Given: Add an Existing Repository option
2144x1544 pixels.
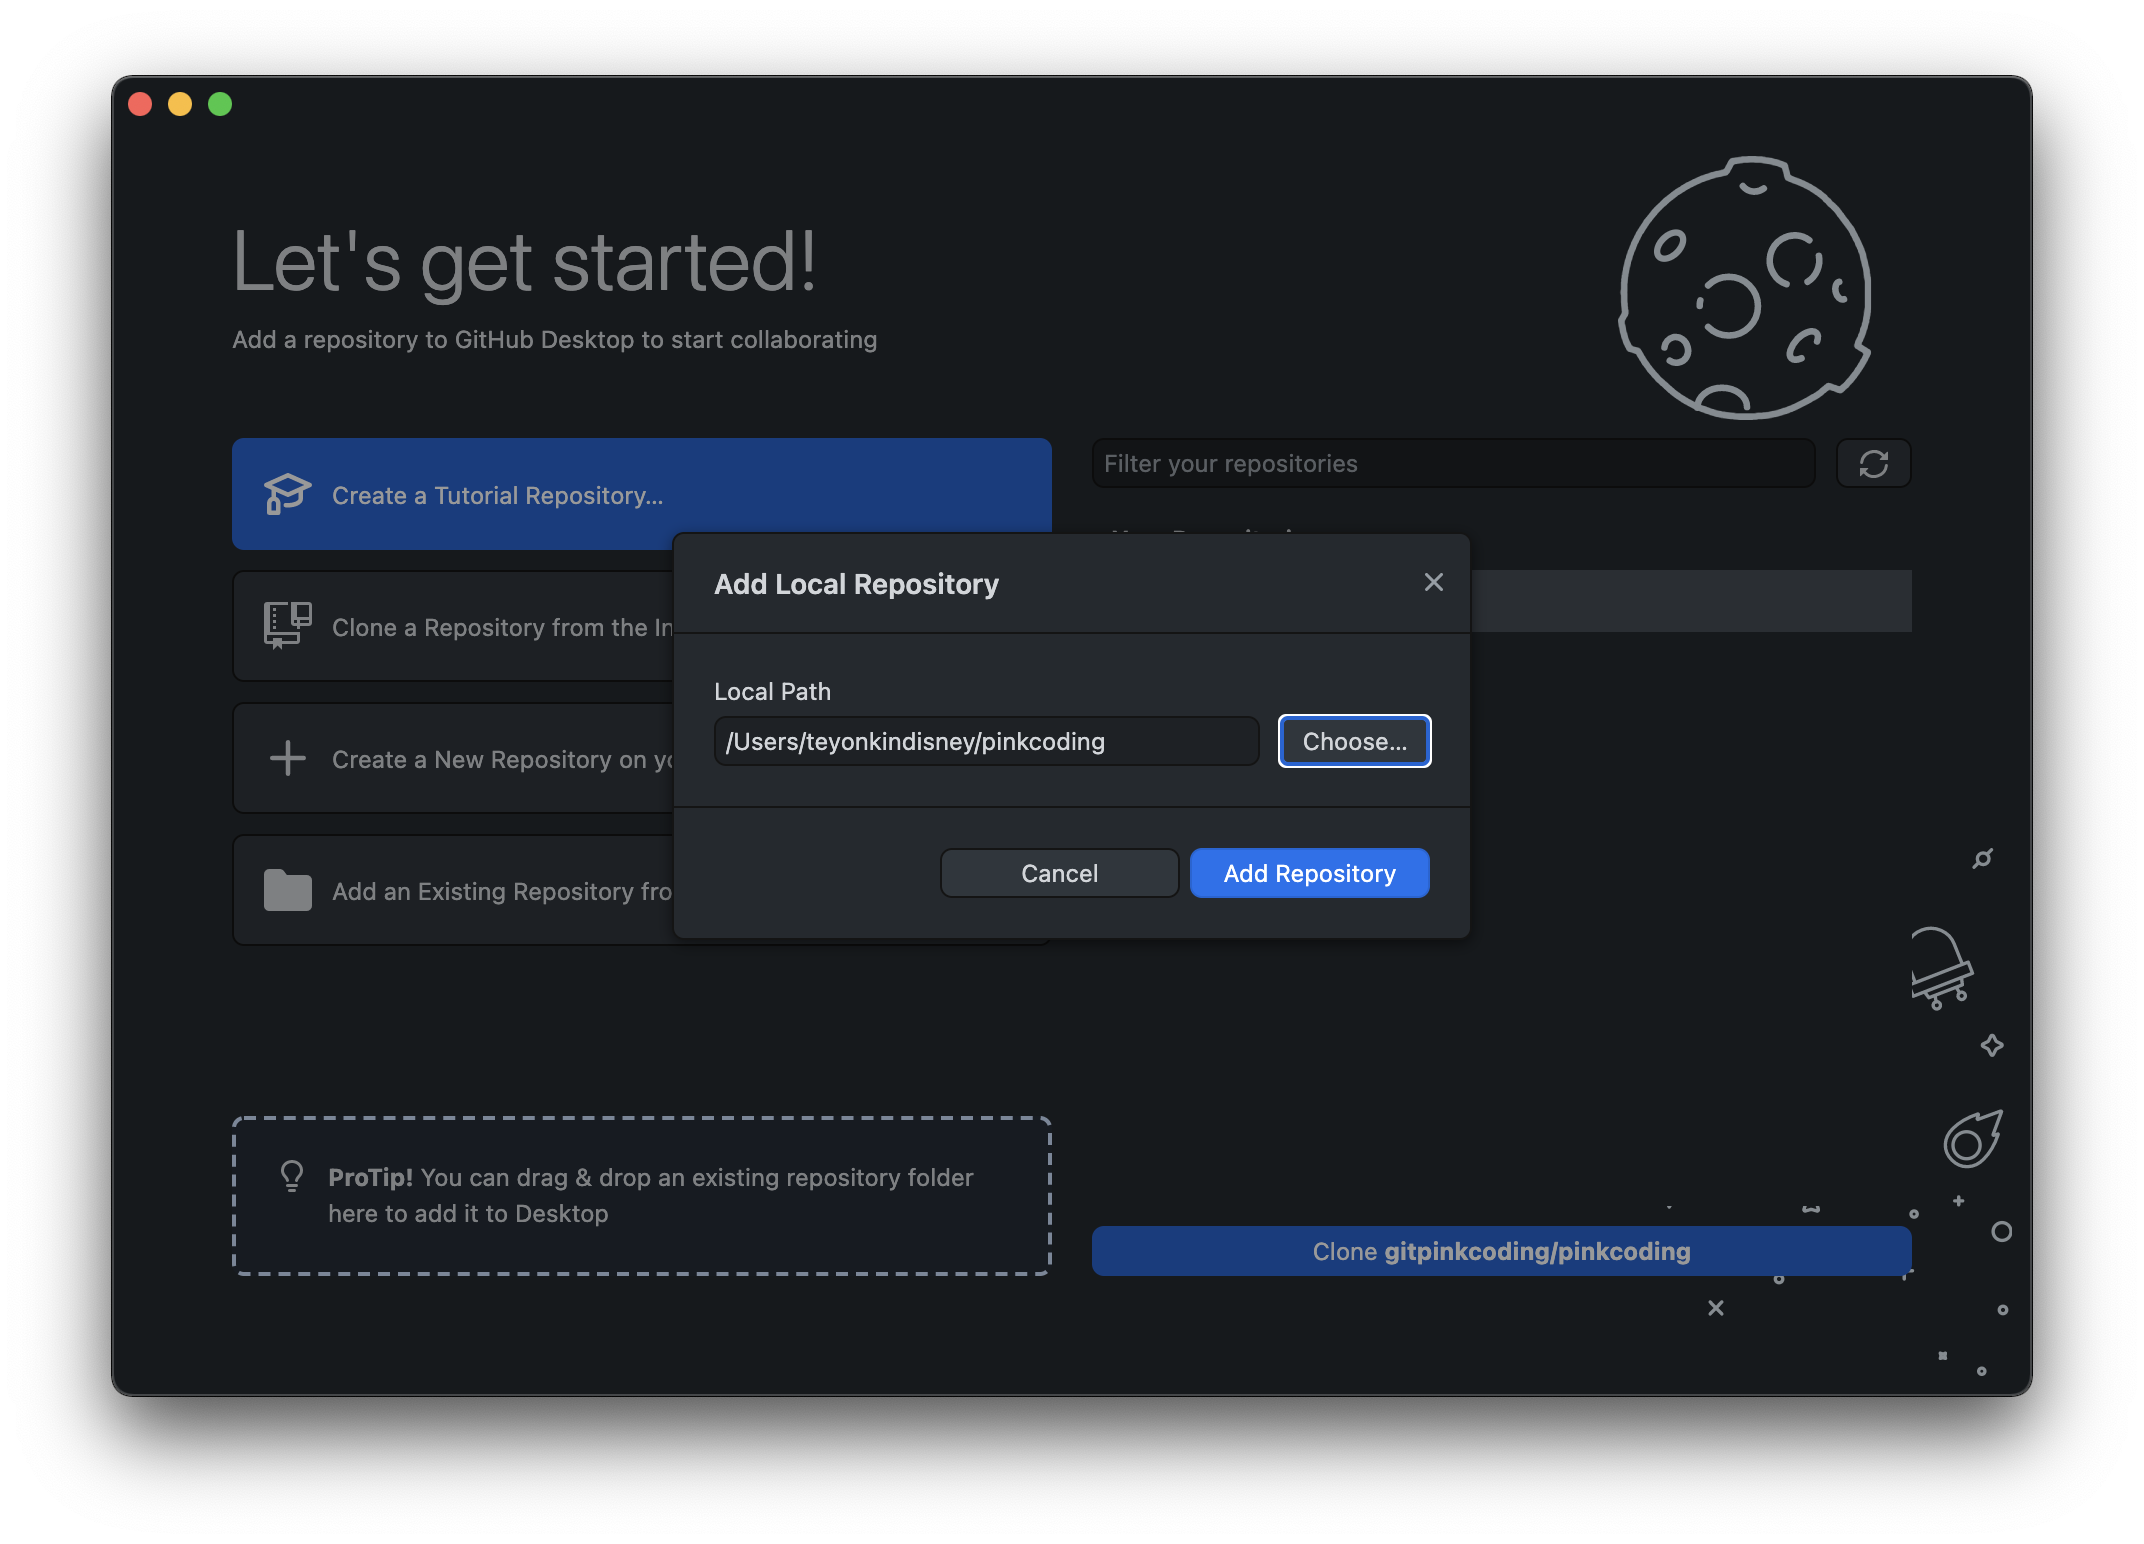Looking at the screenshot, I should click(x=453, y=891).
